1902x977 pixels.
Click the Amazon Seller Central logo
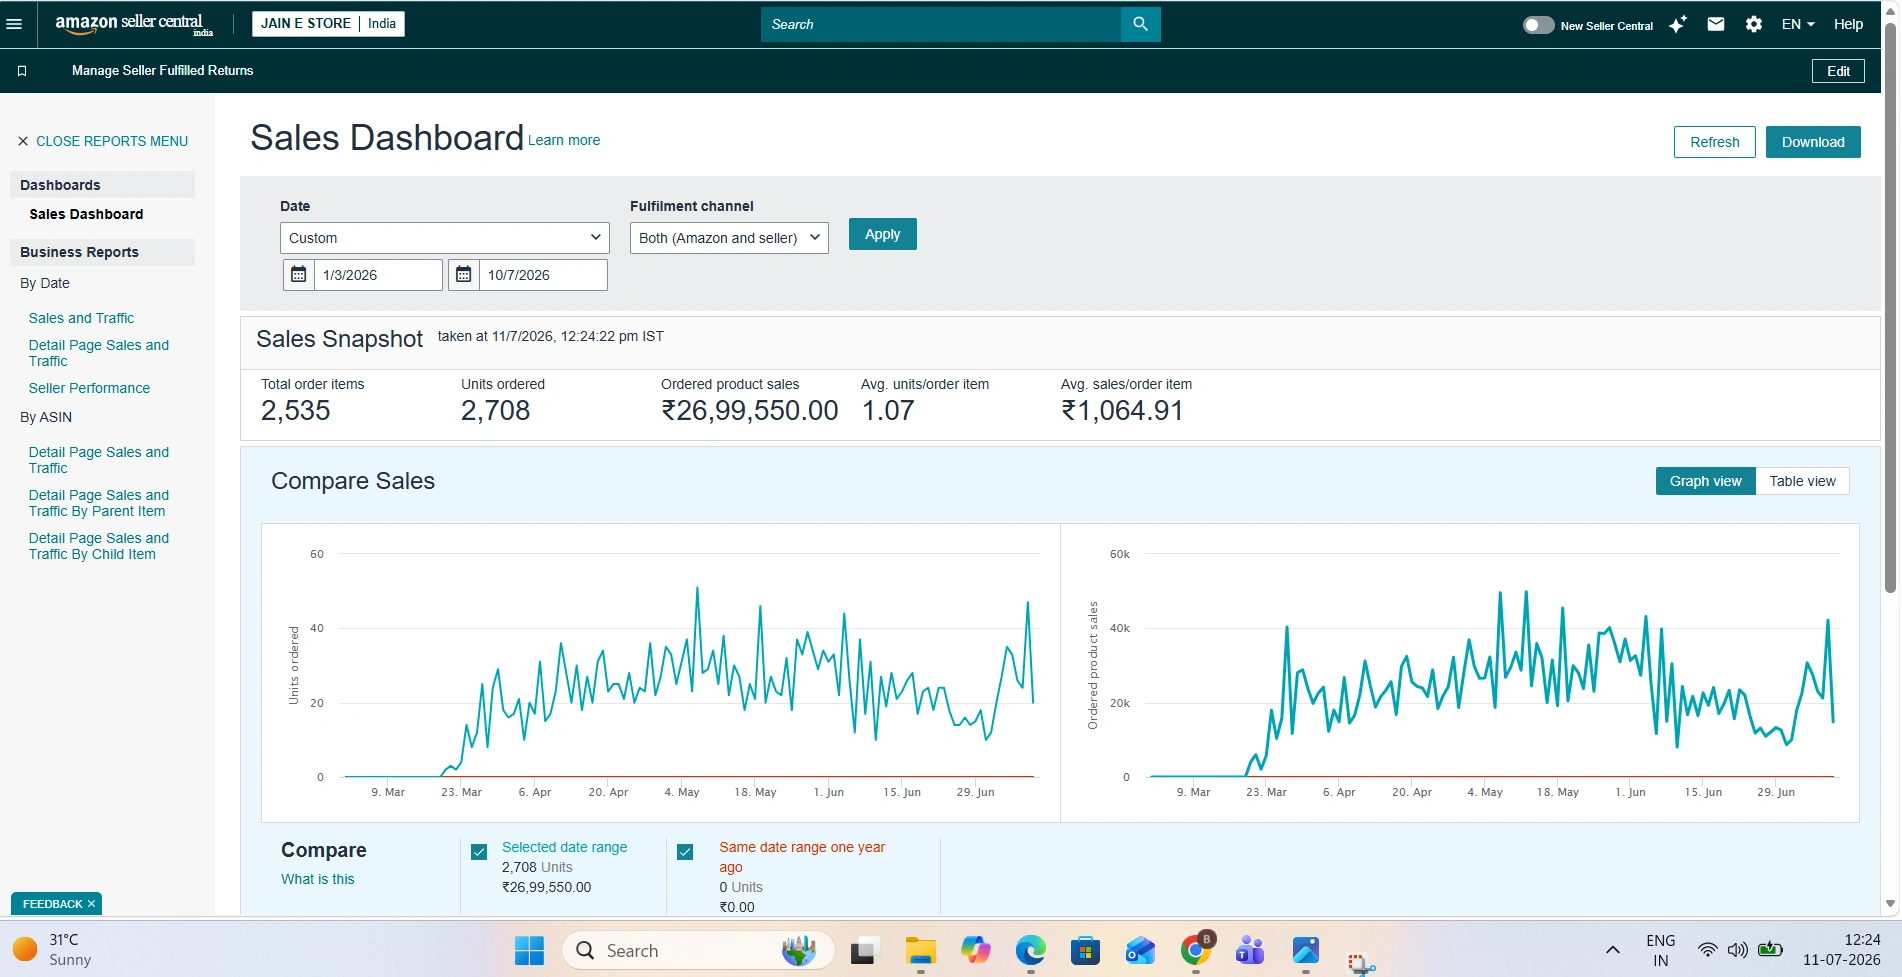[134, 24]
